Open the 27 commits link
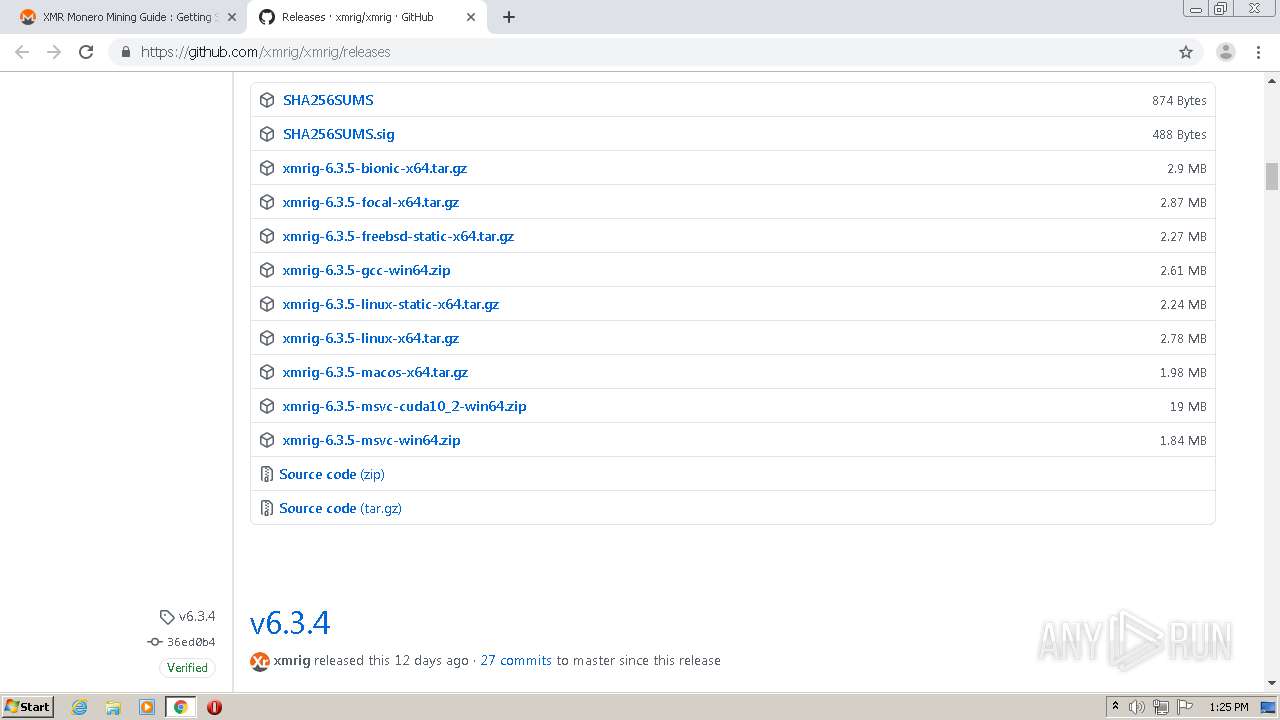Viewport: 1280px width, 720px height. coord(516,661)
